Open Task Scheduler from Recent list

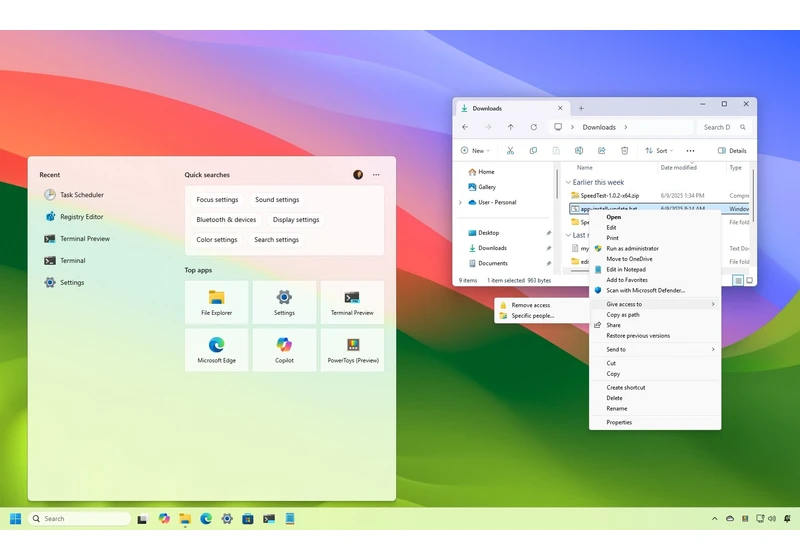[x=74, y=195]
